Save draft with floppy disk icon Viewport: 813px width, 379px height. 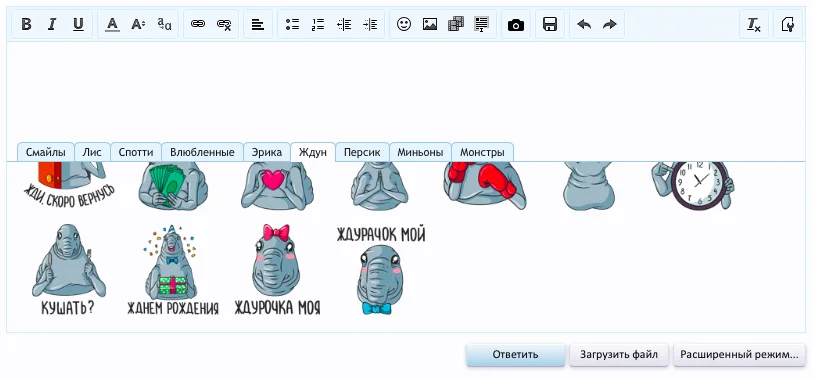pyautogui.click(x=550, y=24)
